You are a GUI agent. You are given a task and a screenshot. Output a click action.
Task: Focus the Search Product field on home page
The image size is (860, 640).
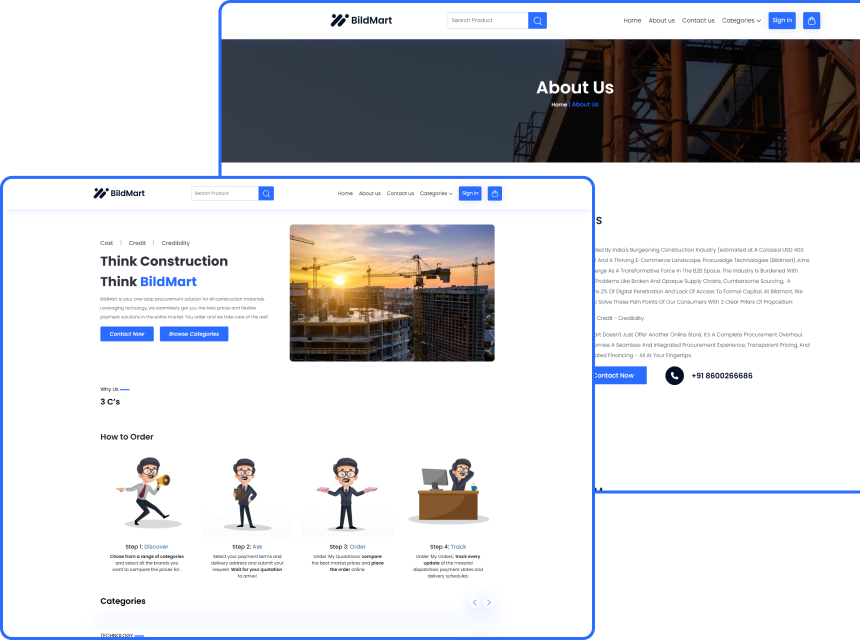point(225,193)
